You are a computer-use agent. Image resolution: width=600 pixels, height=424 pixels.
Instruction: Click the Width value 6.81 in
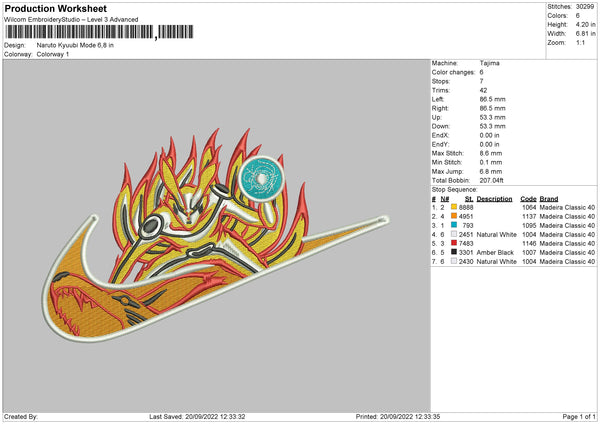(x=585, y=34)
